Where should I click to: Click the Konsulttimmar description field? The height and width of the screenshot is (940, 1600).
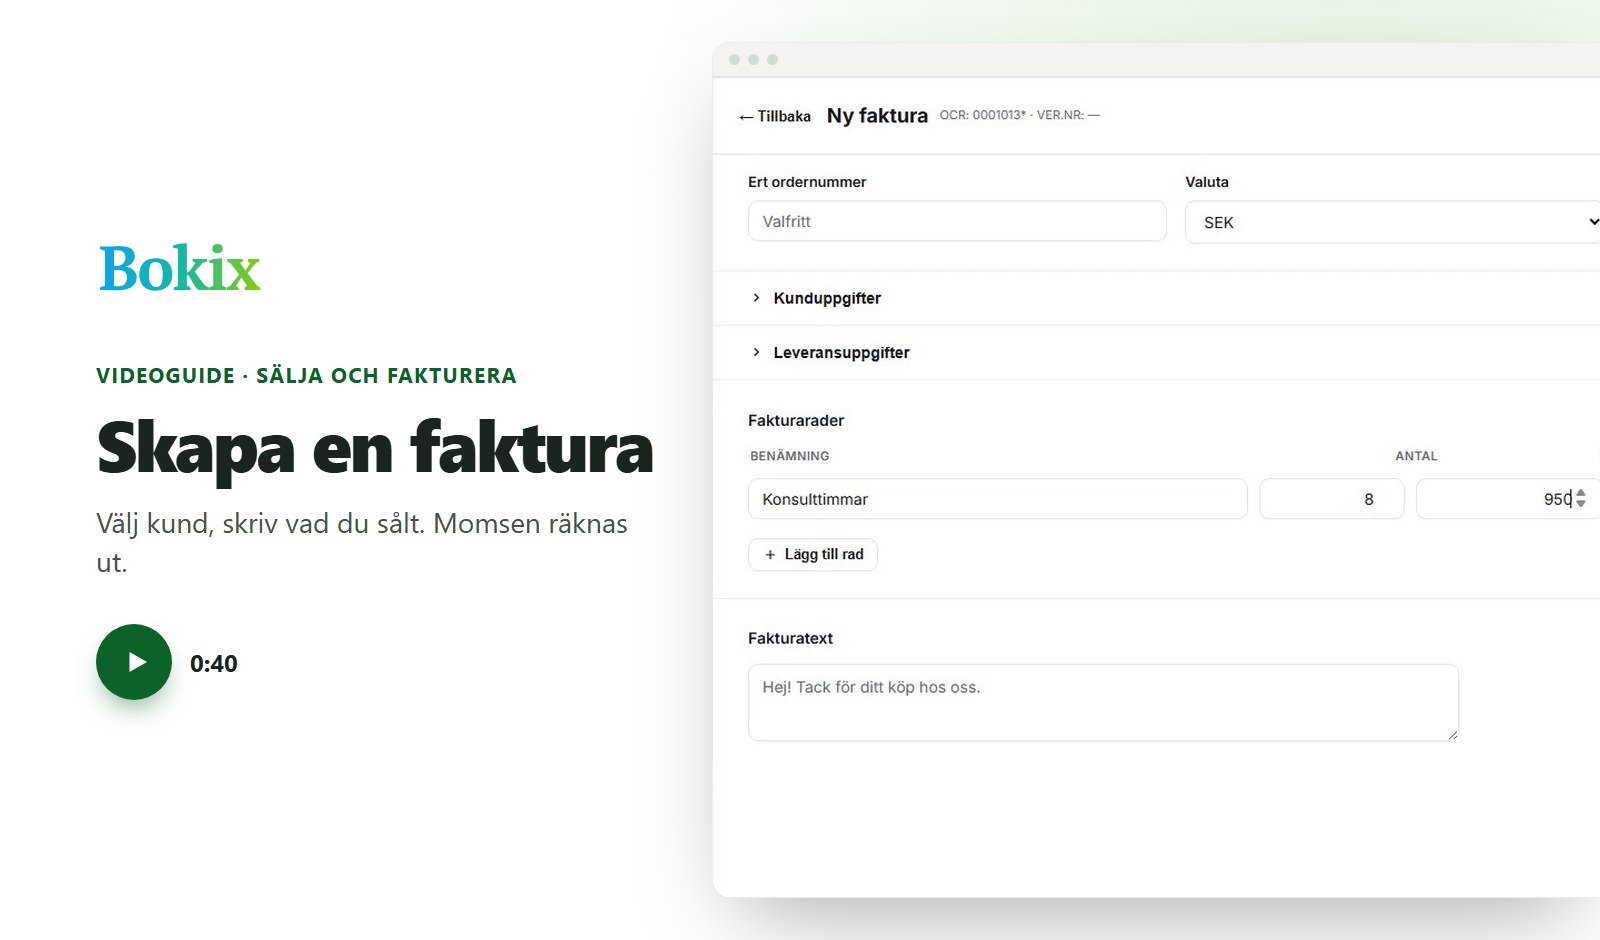point(998,499)
